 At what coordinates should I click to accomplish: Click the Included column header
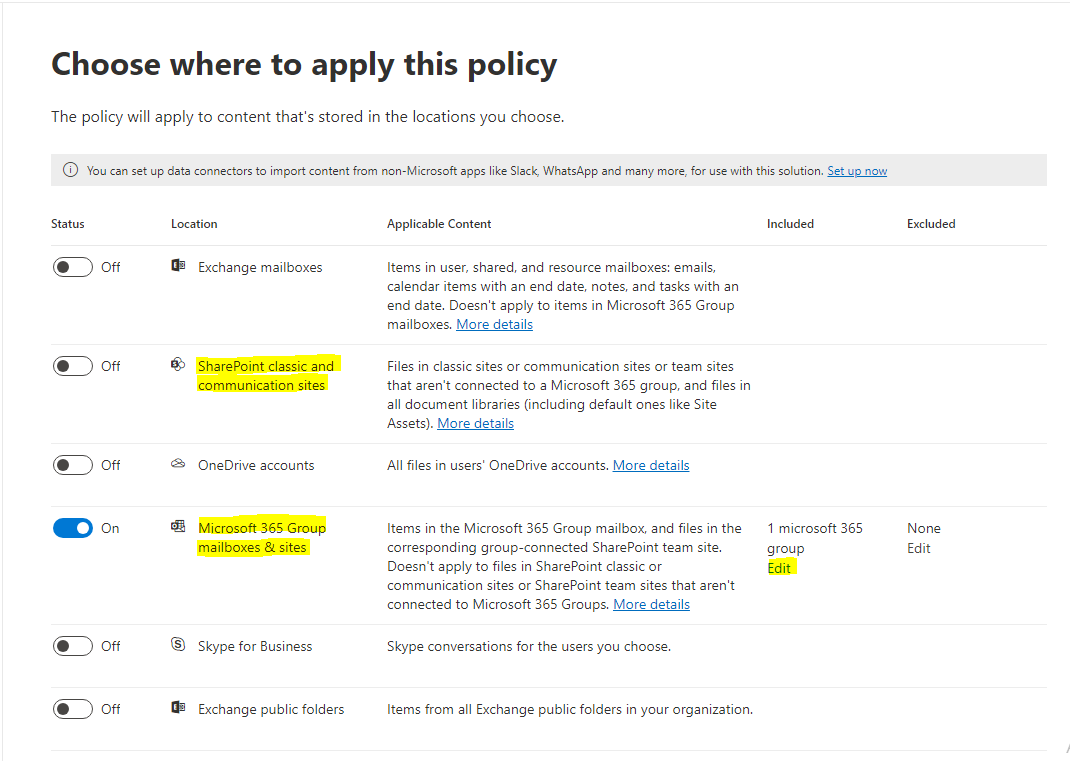[x=790, y=224]
